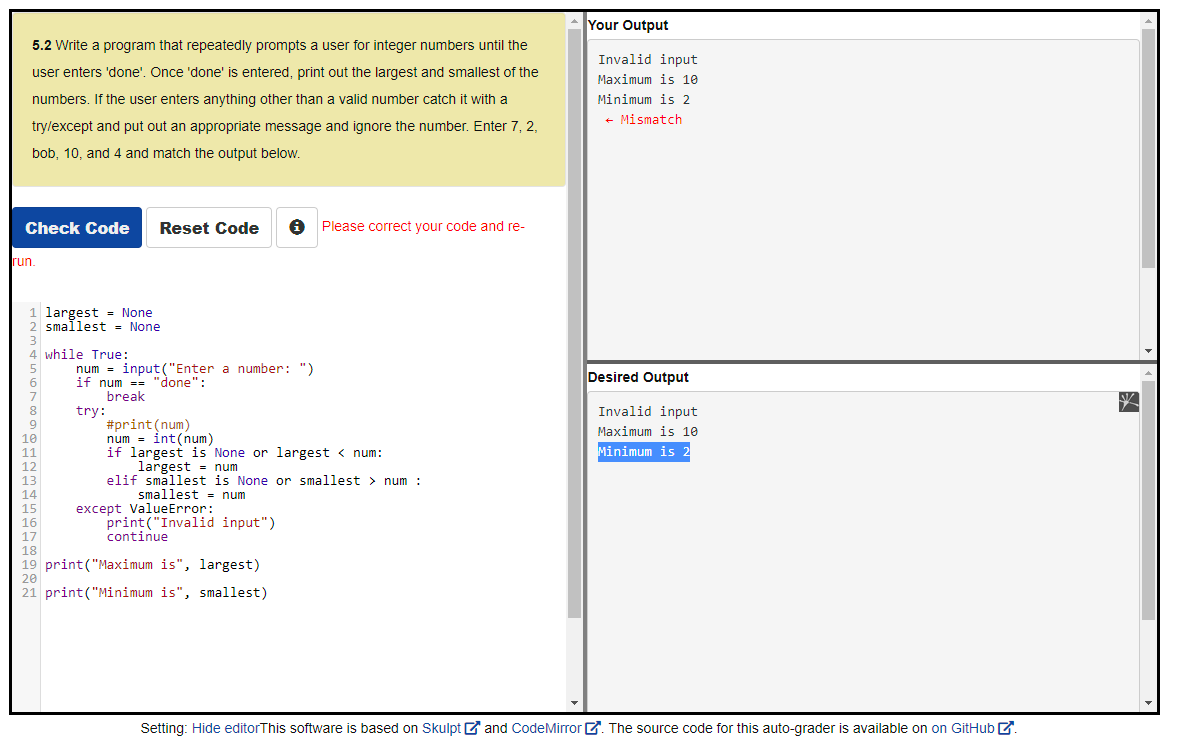1195x755 pixels.
Task: Click the print("Invalid input") line
Action: pyautogui.click(x=191, y=523)
